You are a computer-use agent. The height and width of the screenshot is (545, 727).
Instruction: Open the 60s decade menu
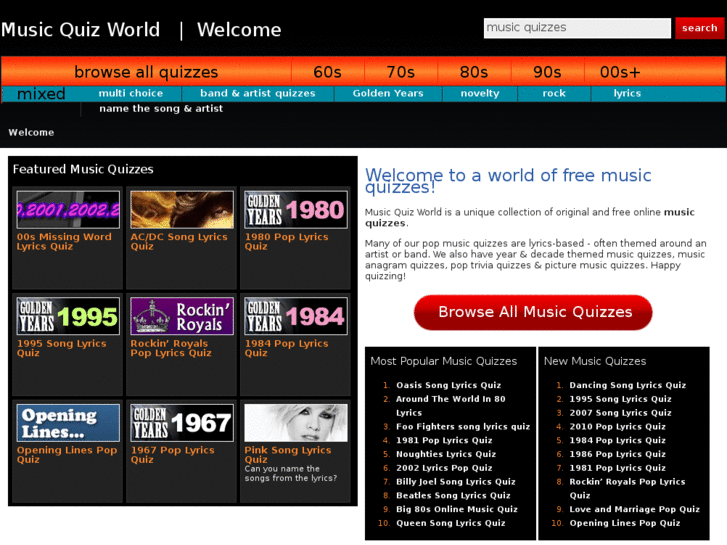click(327, 72)
